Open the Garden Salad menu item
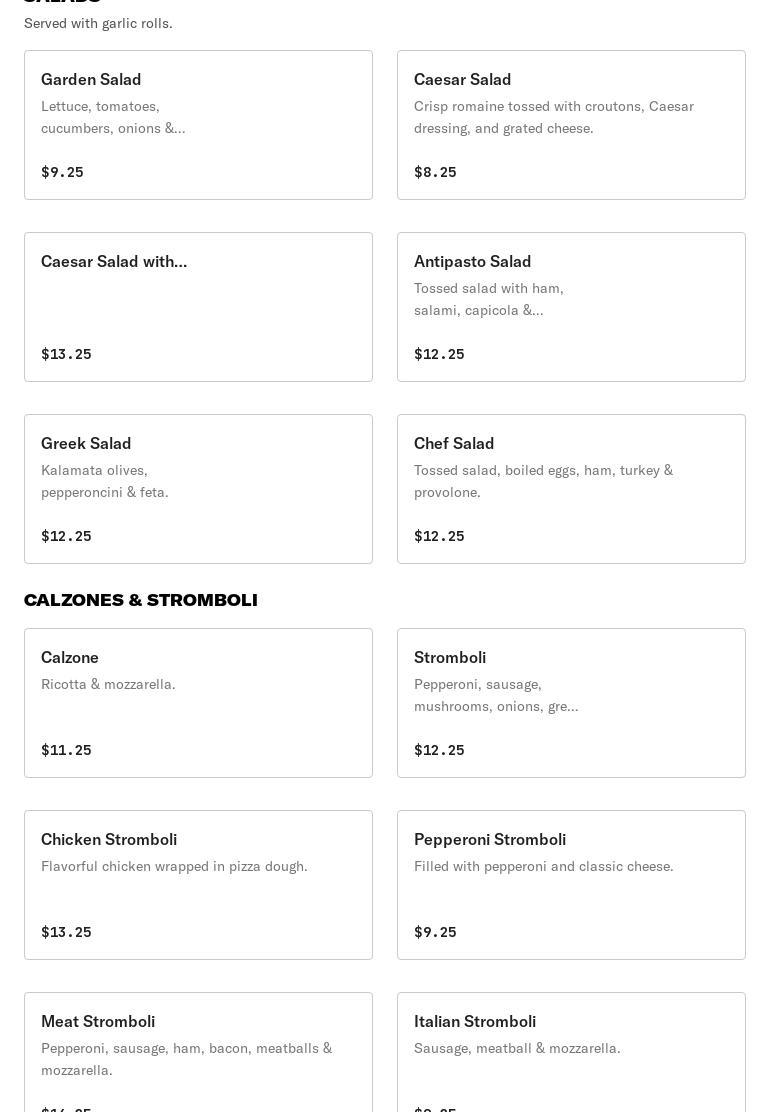This screenshot has width=770, height=1112. [x=198, y=125]
